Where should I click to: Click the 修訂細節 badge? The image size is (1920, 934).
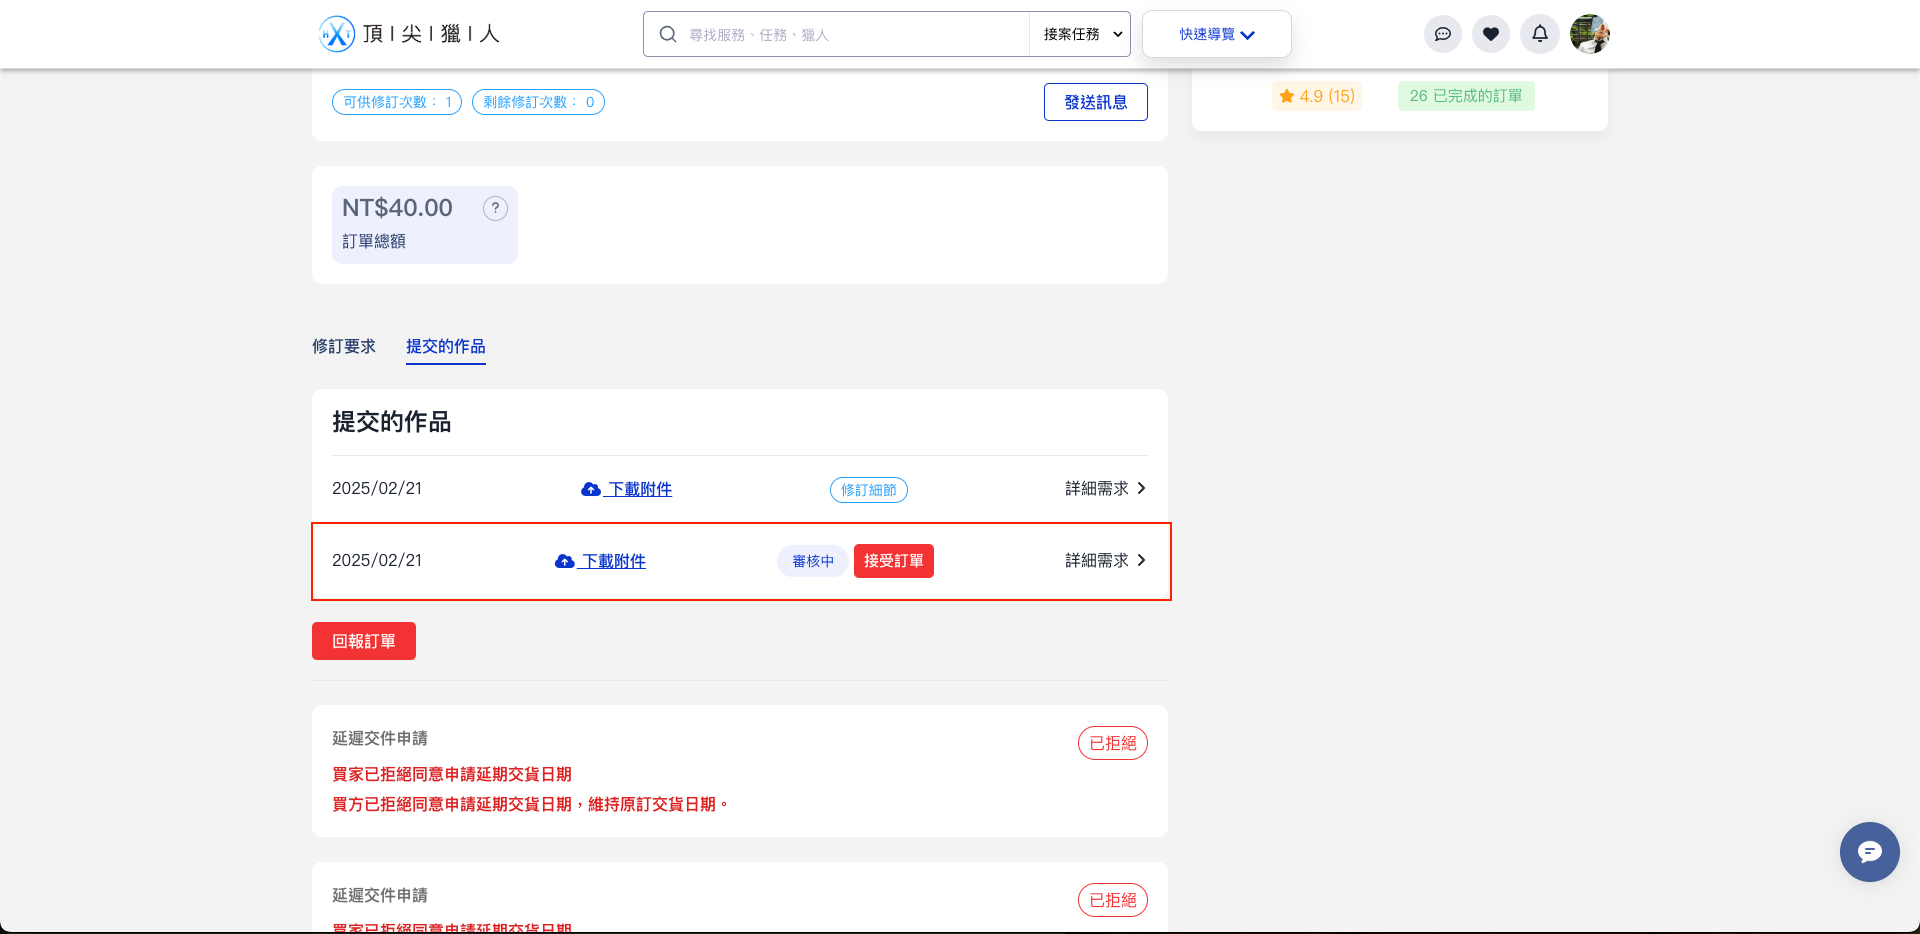pyautogui.click(x=868, y=489)
